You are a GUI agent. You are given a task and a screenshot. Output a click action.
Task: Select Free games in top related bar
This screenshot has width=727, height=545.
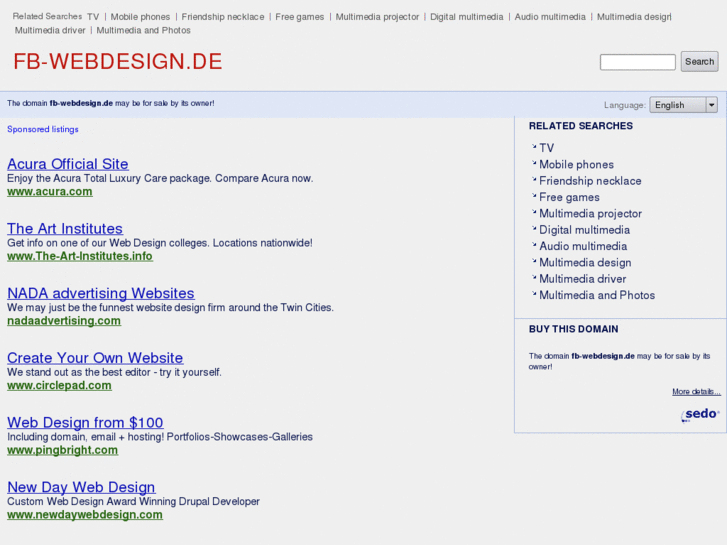click(300, 17)
